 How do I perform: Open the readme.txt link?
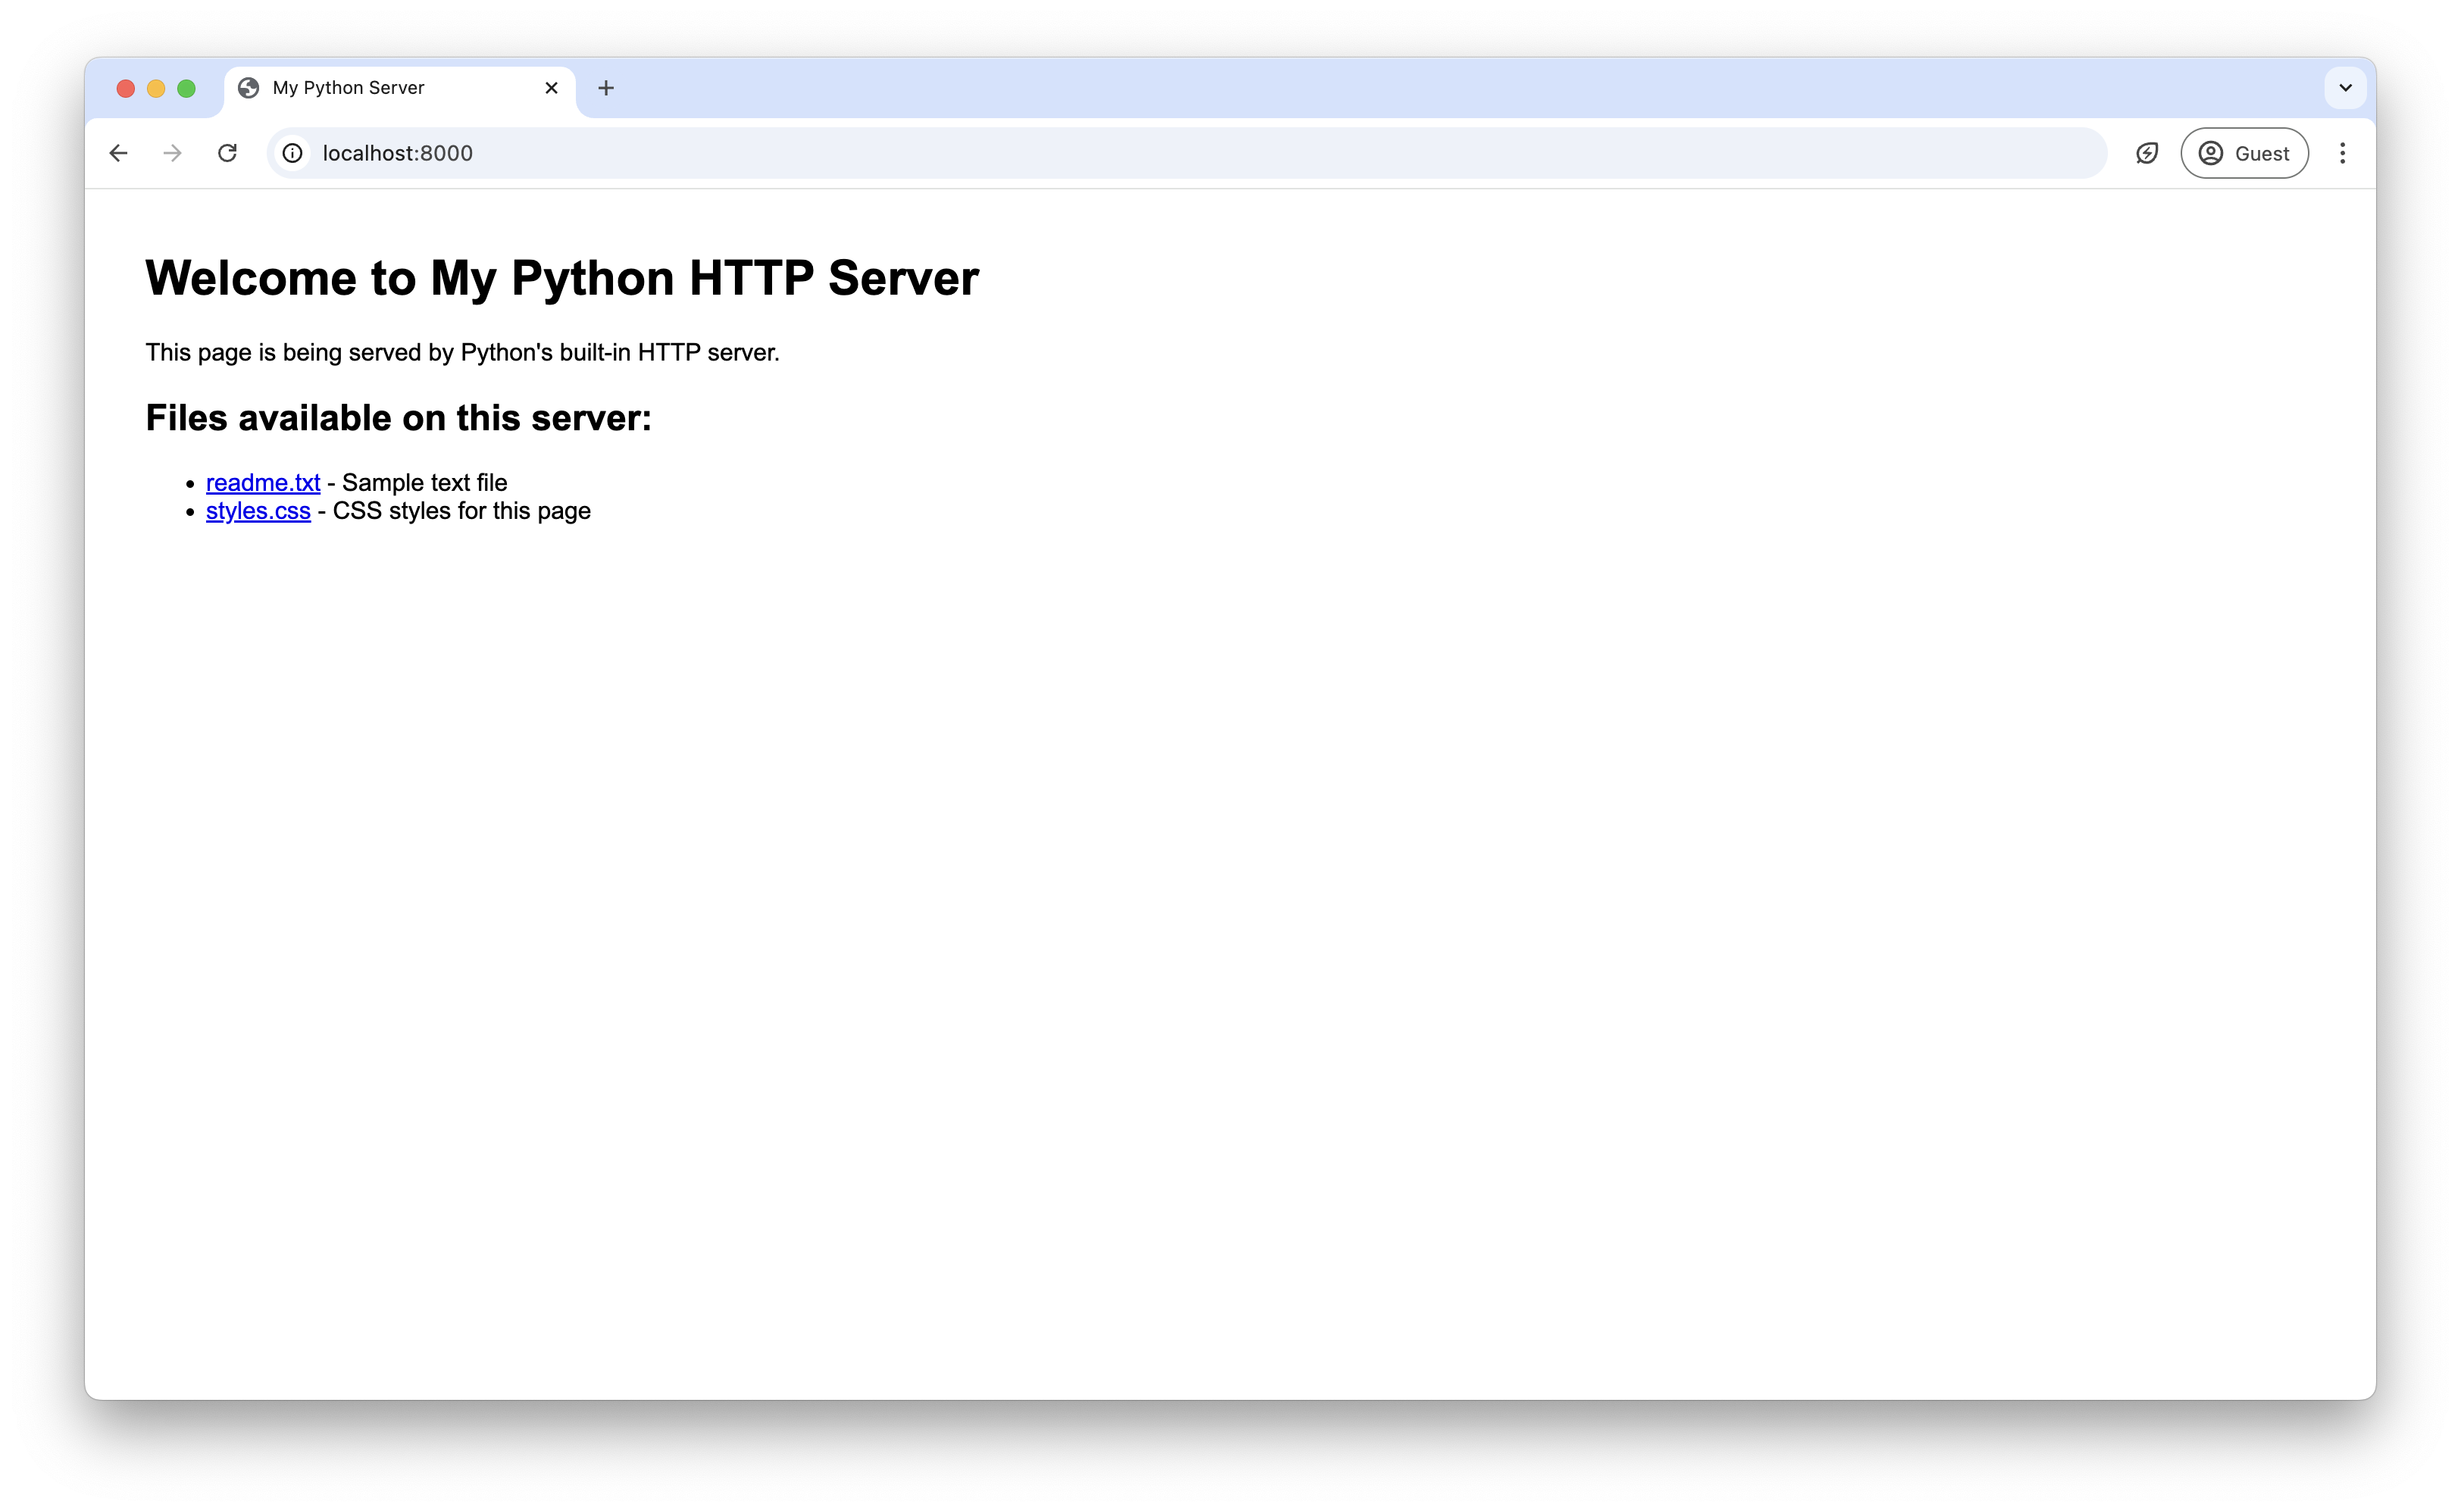click(262, 482)
